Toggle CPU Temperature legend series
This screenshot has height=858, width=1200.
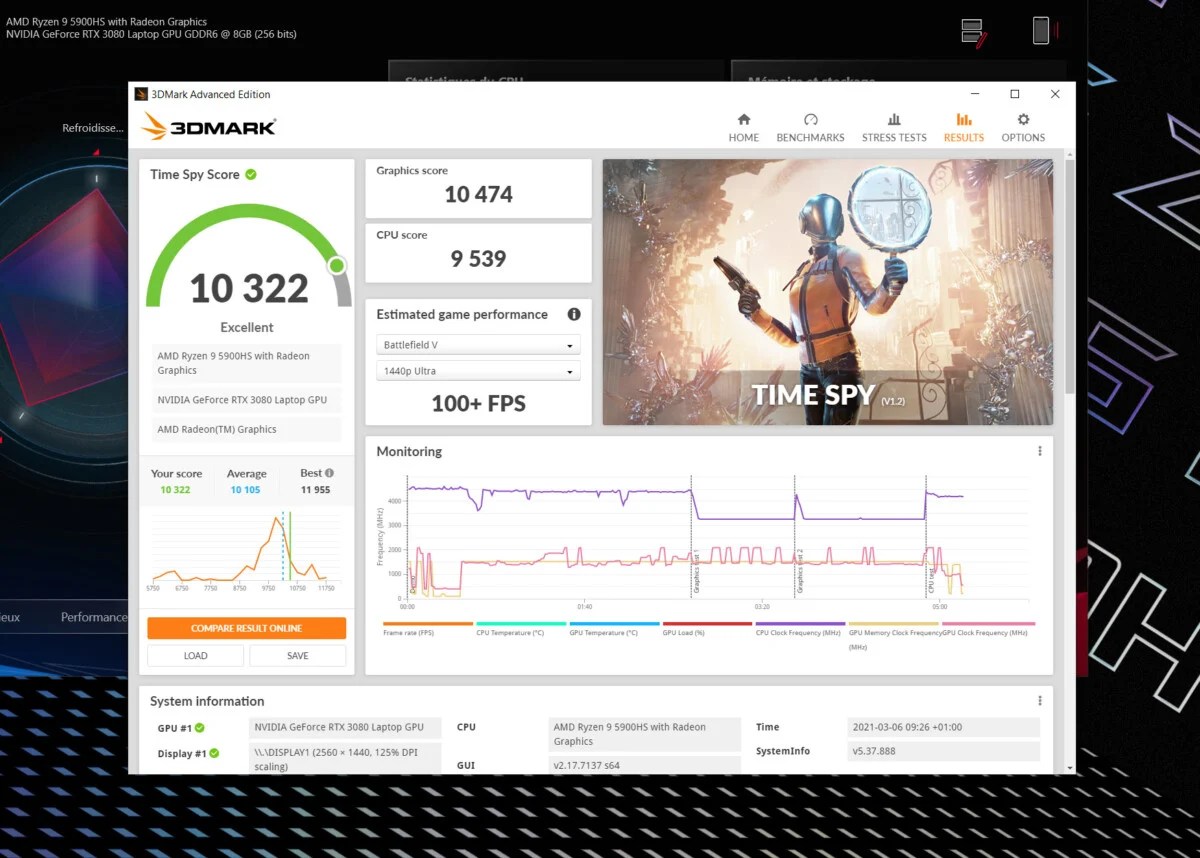tap(520, 628)
